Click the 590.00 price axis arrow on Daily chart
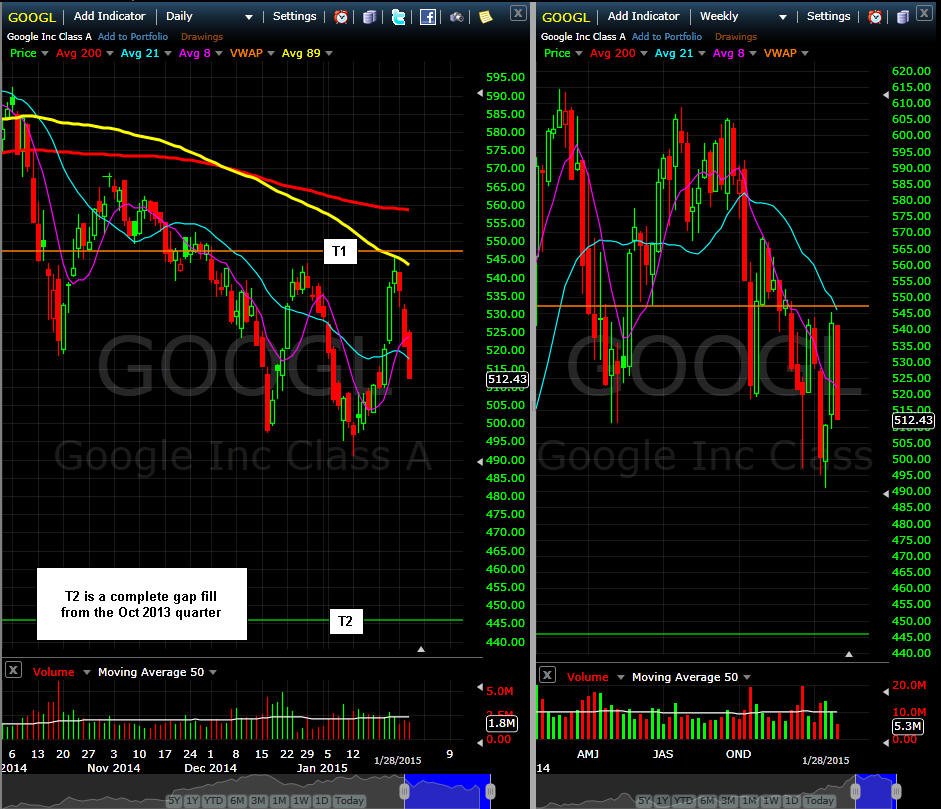The width and height of the screenshot is (941, 809). [480, 94]
